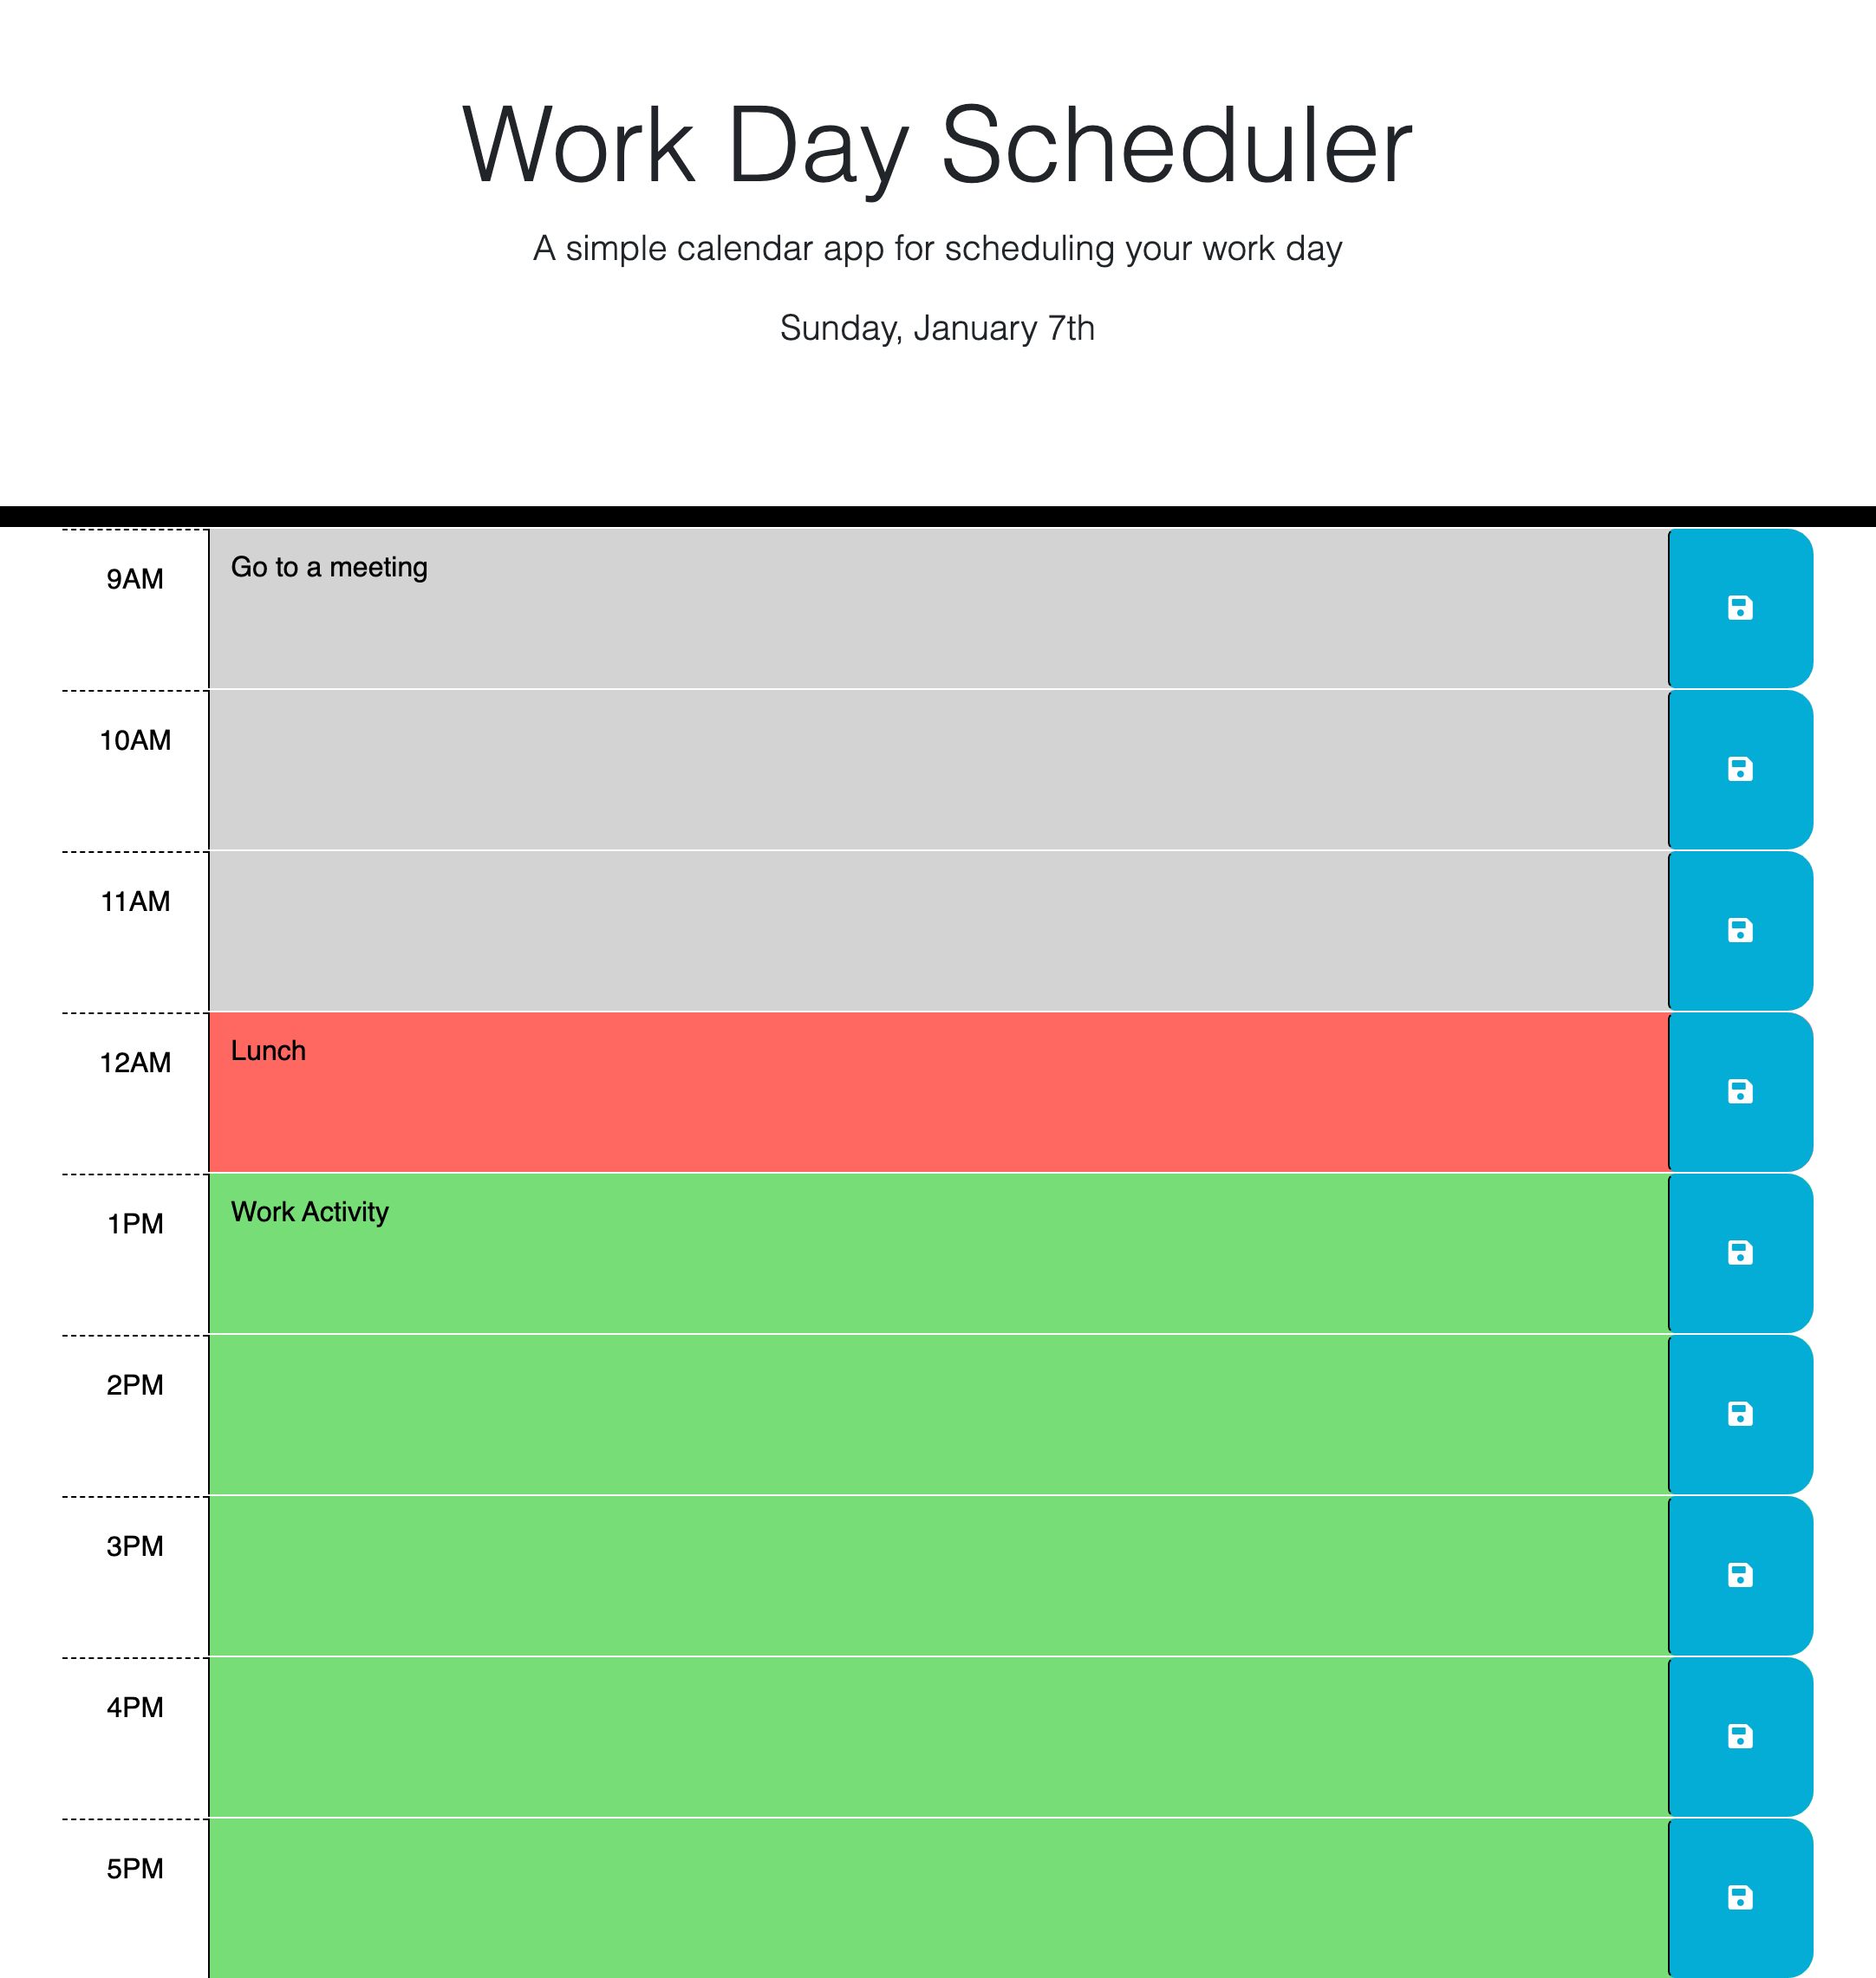Click the 10AM save icon
The width and height of the screenshot is (1876, 1978).
(x=1739, y=769)
